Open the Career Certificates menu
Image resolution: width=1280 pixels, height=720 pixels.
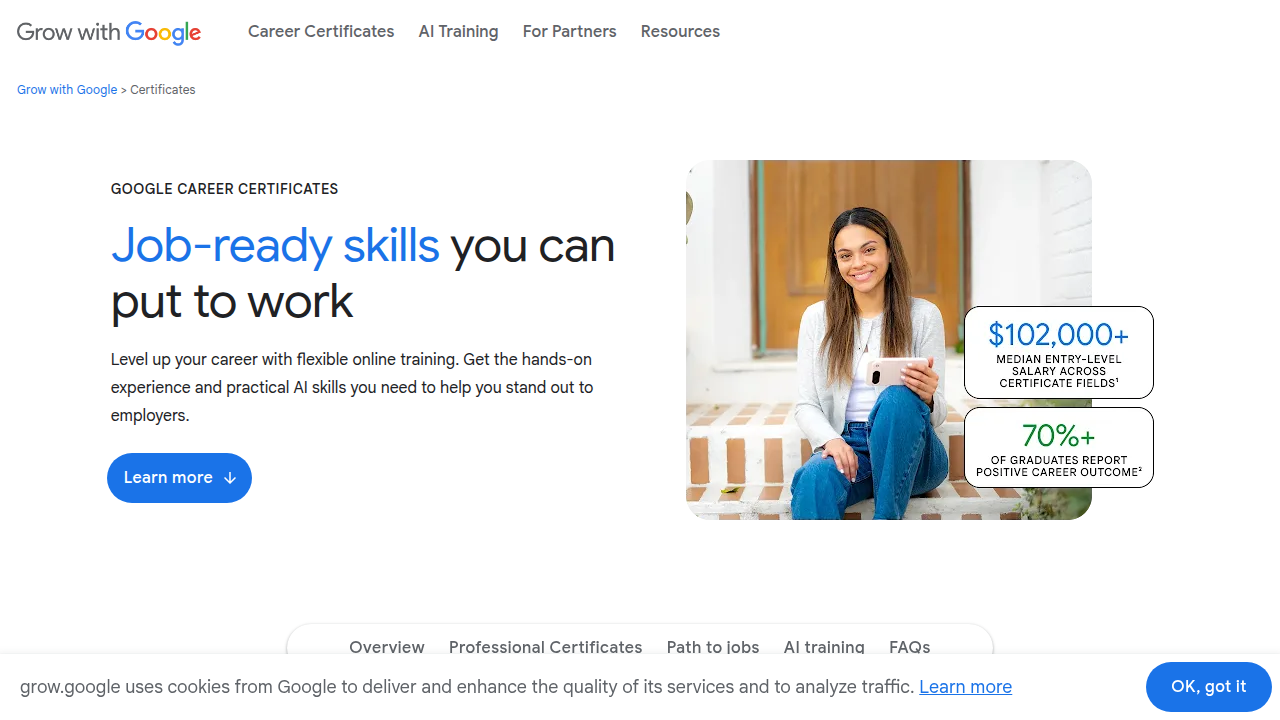point(321,32)
